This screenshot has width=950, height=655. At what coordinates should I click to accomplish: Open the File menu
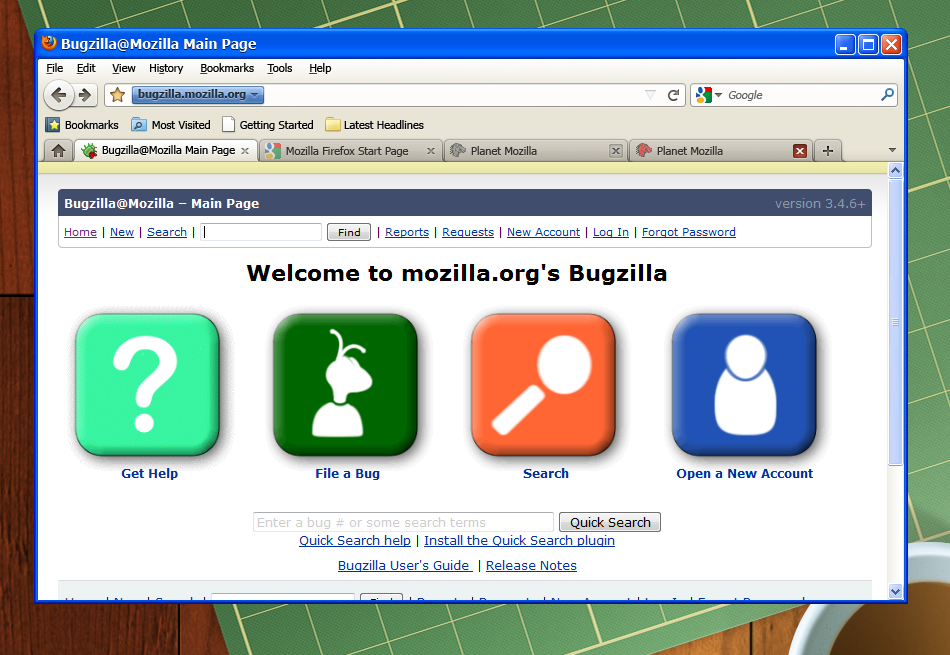(x=55, y=68)
